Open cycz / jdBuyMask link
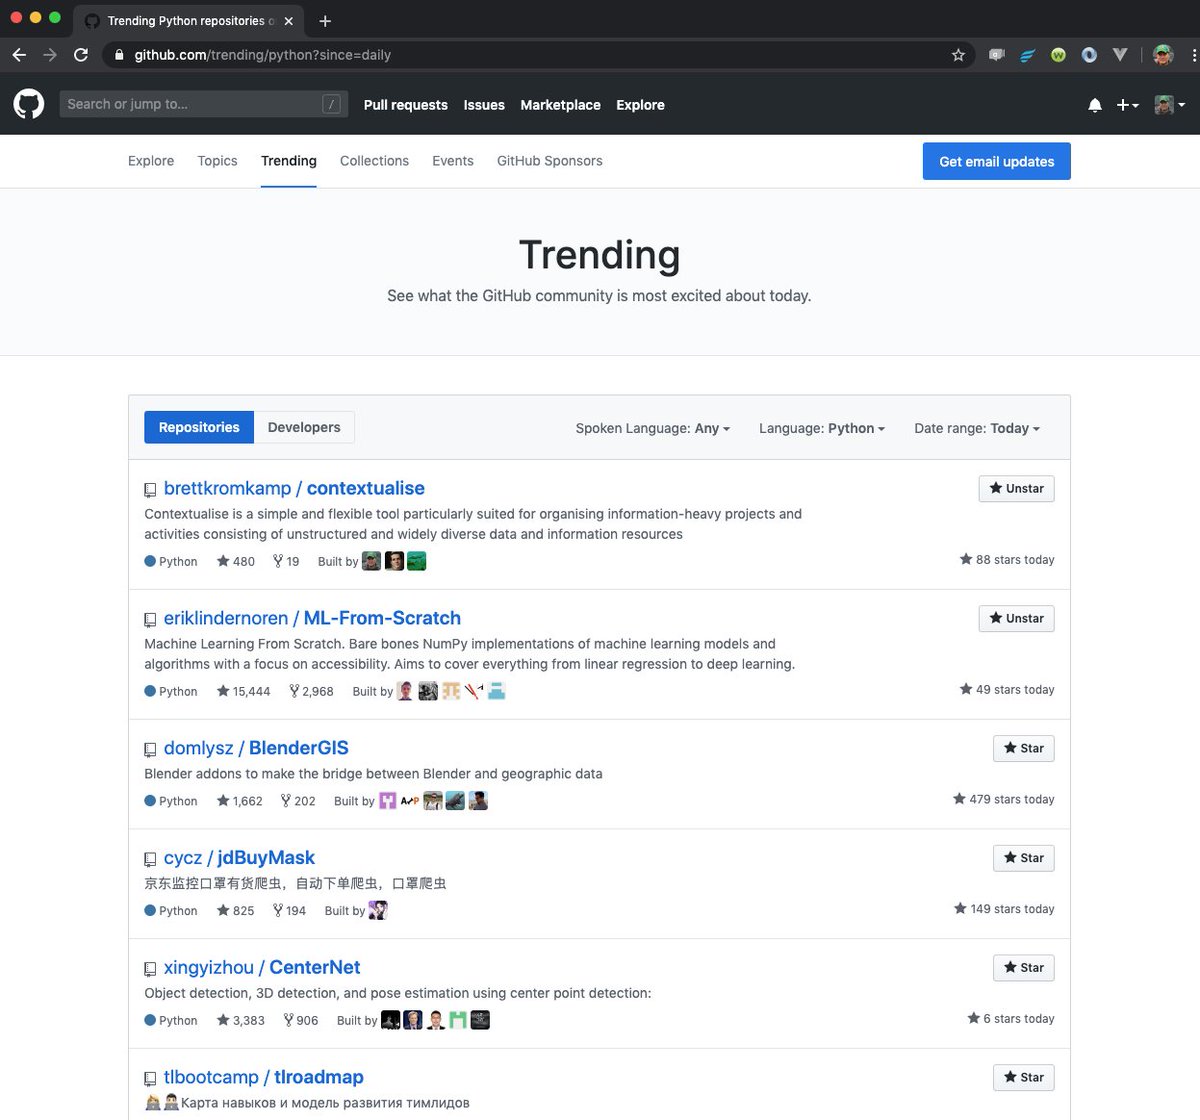 (x=239, y=858)
